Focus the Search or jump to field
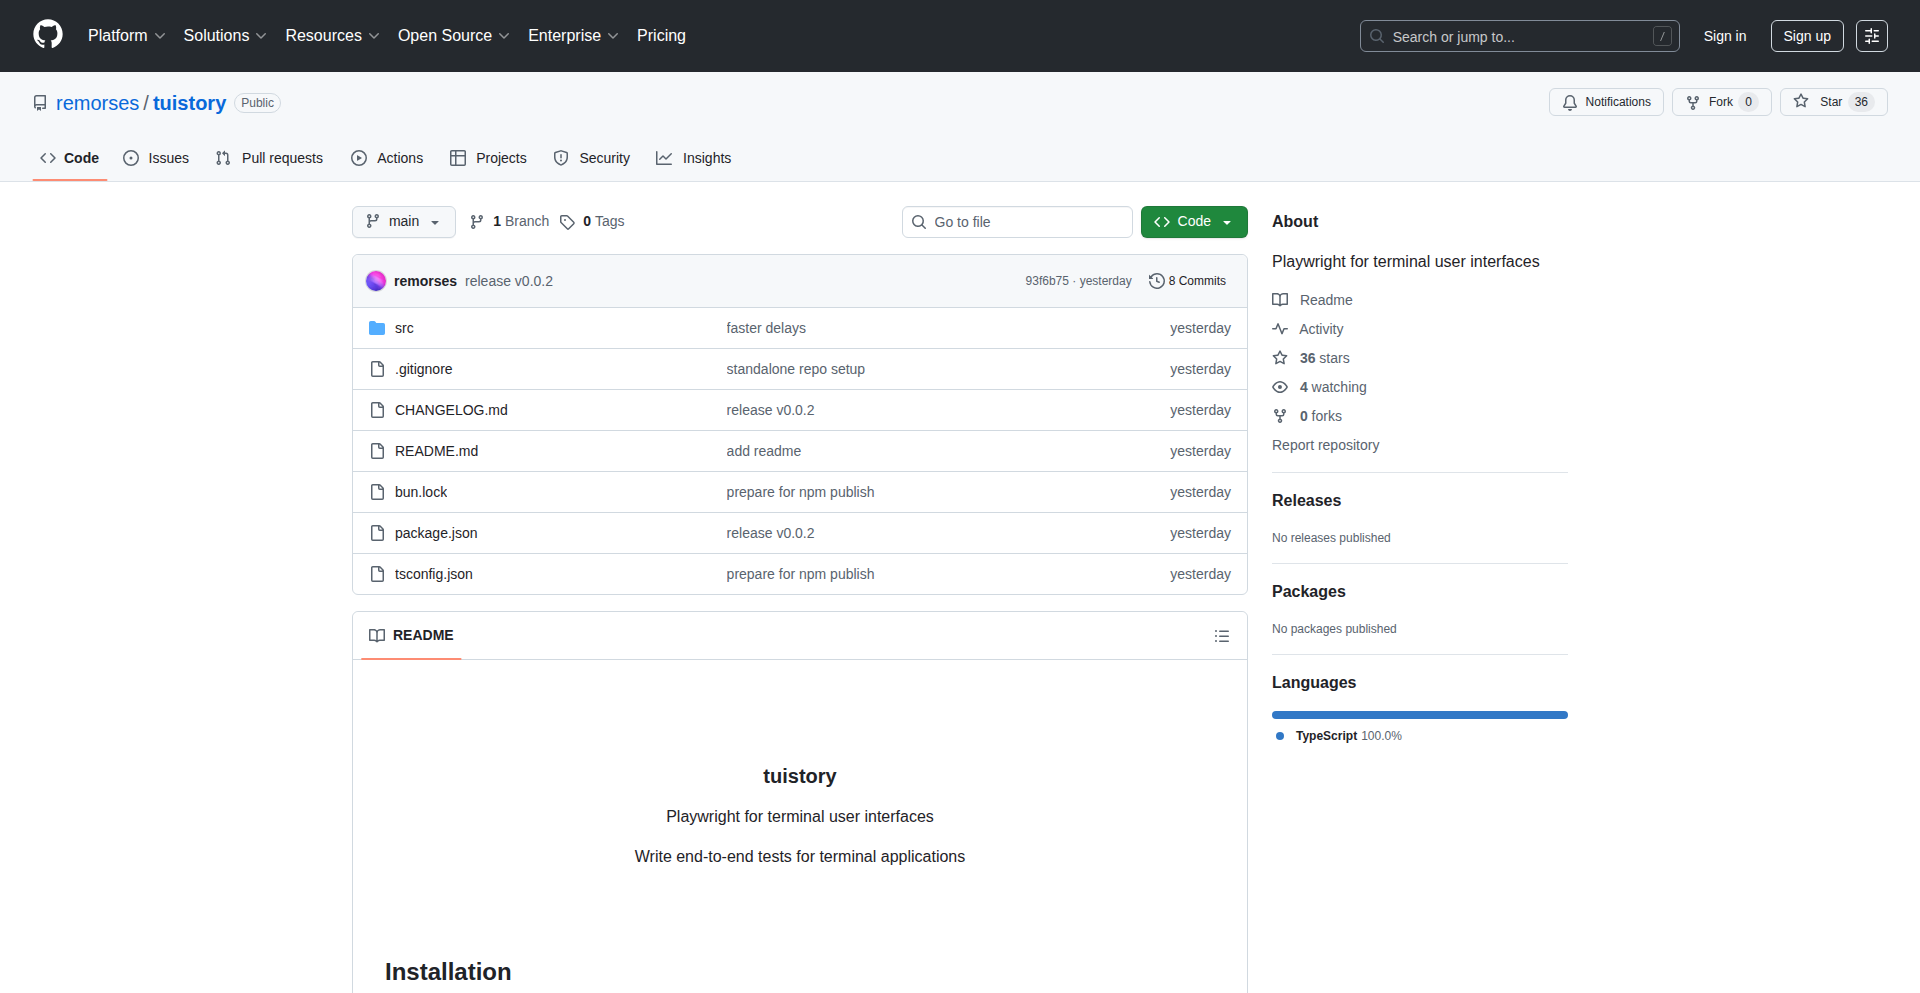This screenshot has width=1920, height=993. point(1519,36)
